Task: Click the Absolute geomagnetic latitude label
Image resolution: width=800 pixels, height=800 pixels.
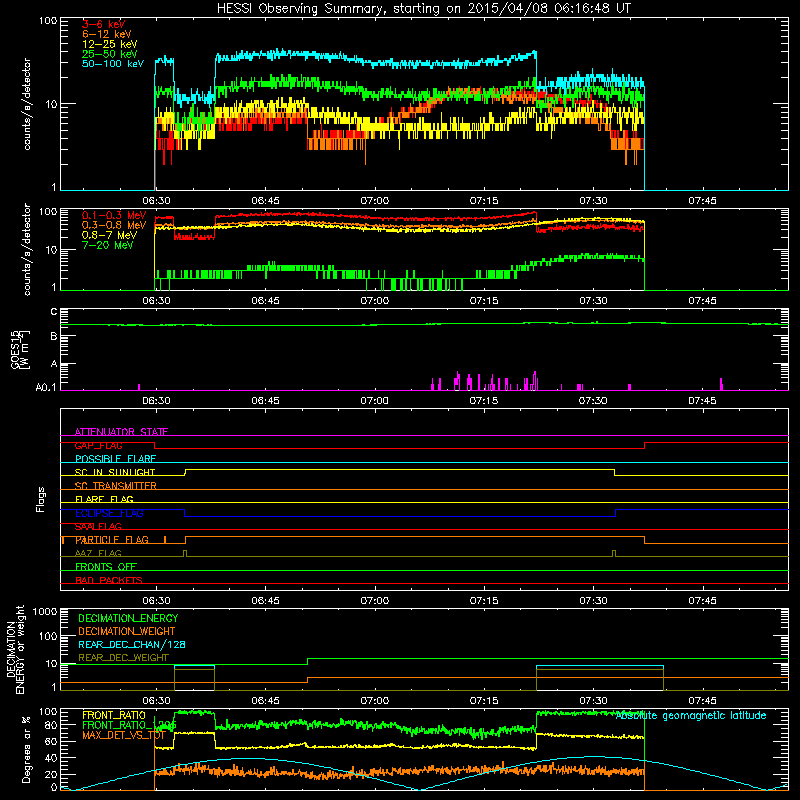Action: pyautogui.click(x=691, y=715)
